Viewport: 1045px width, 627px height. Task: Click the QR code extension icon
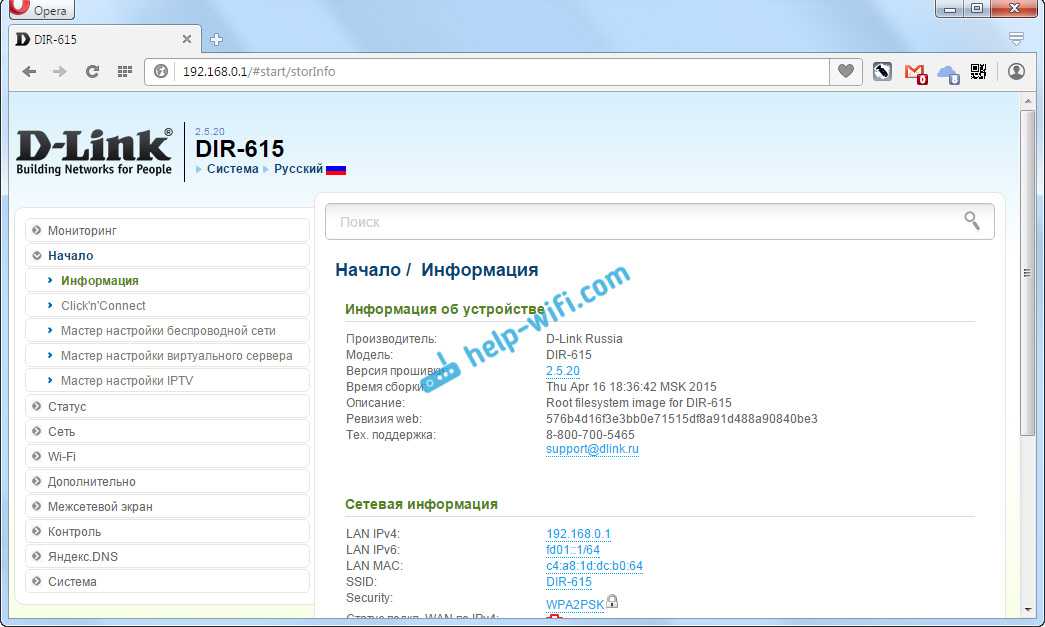(978, 71)
